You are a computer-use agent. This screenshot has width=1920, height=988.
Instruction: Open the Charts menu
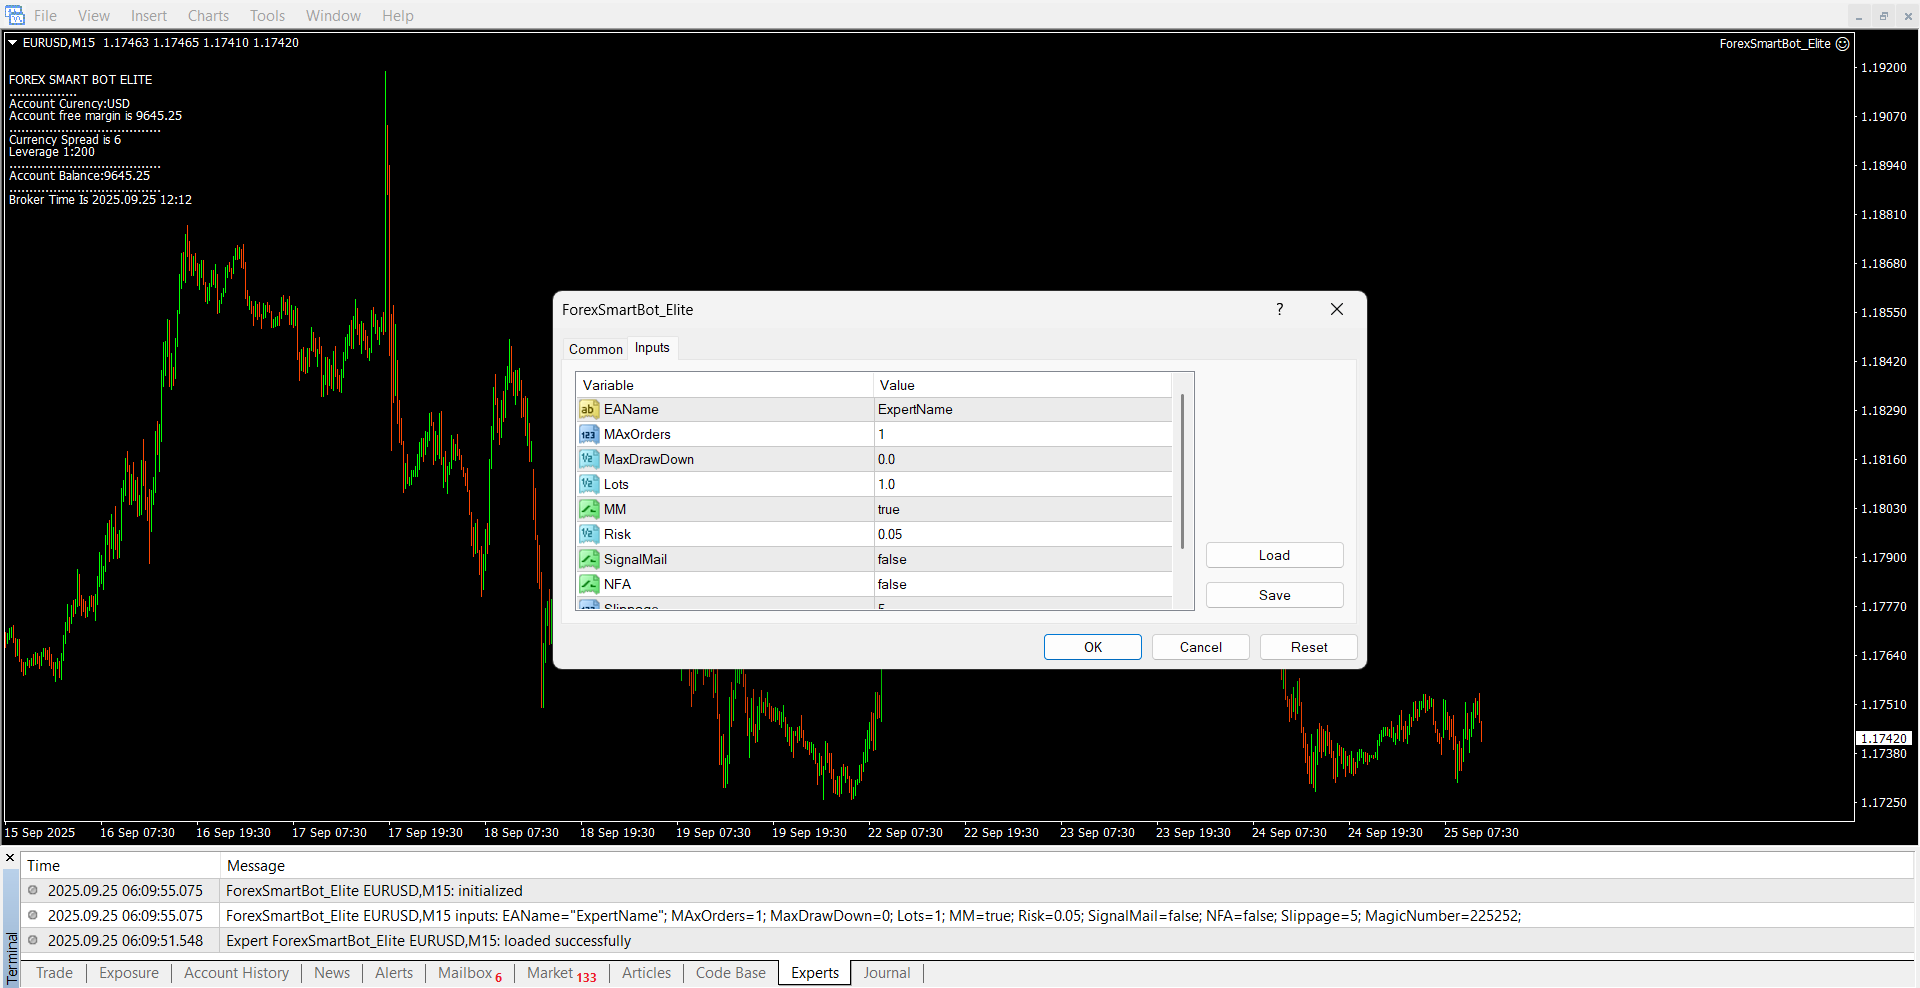[208, 16]
